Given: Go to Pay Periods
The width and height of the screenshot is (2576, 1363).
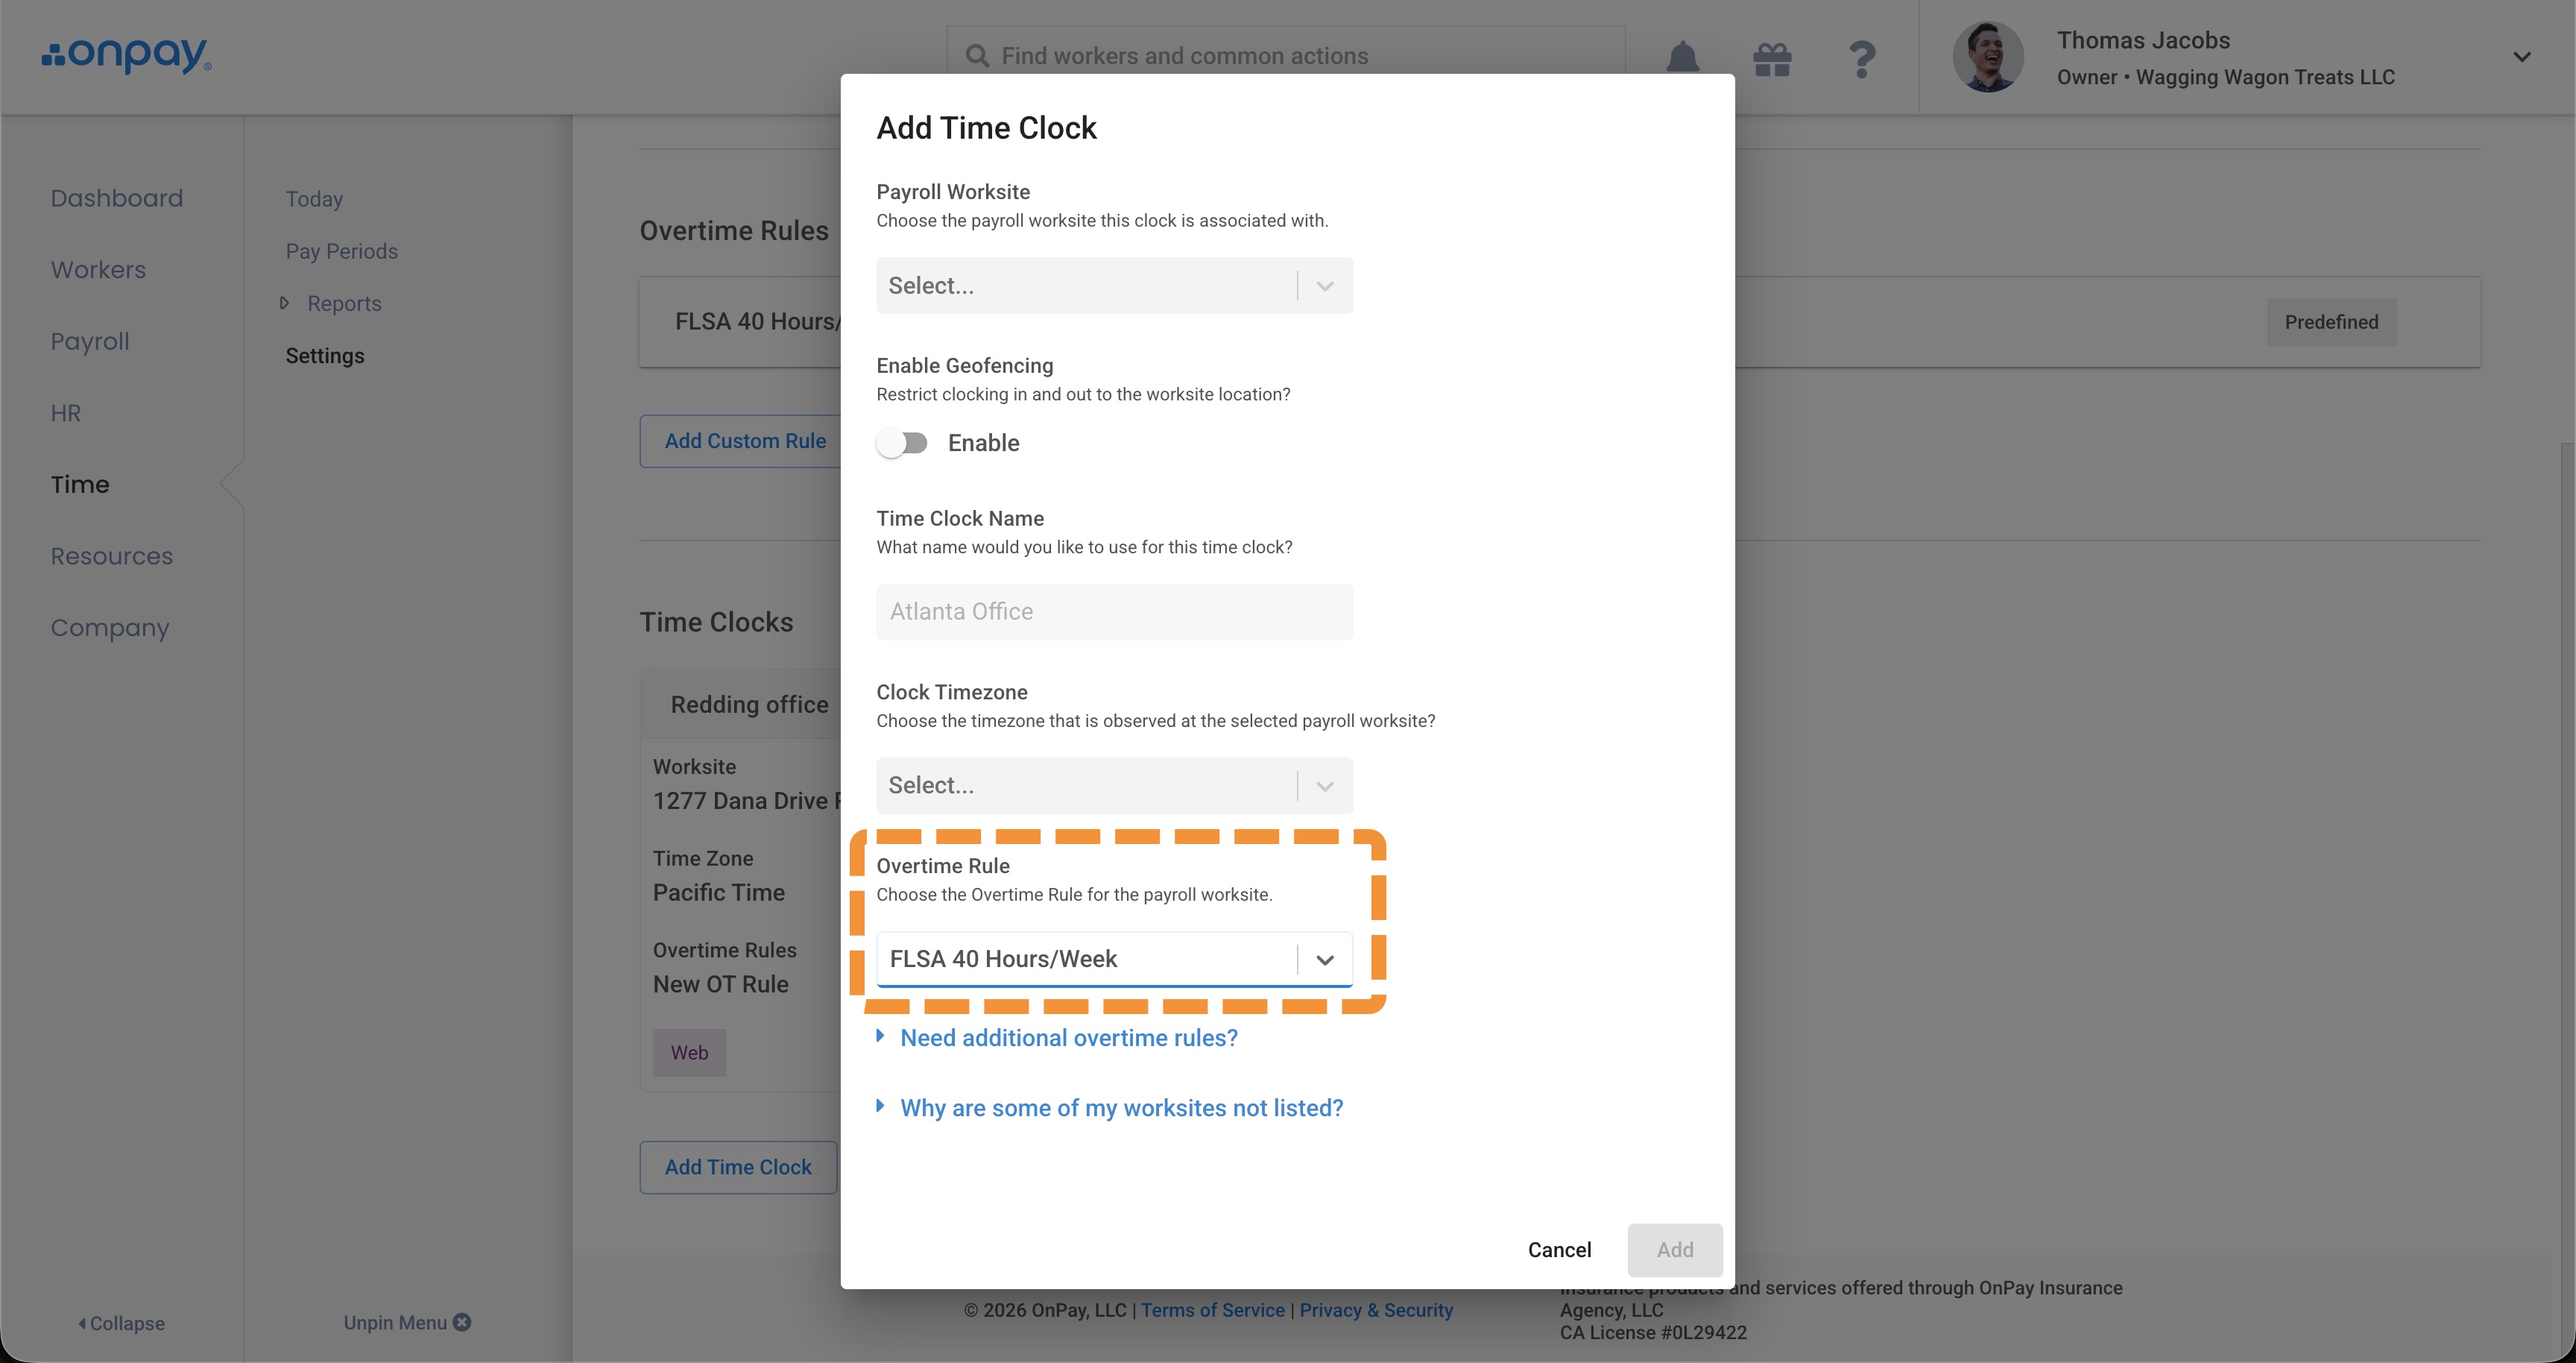Looking at the screenshot, I should 342,251.
